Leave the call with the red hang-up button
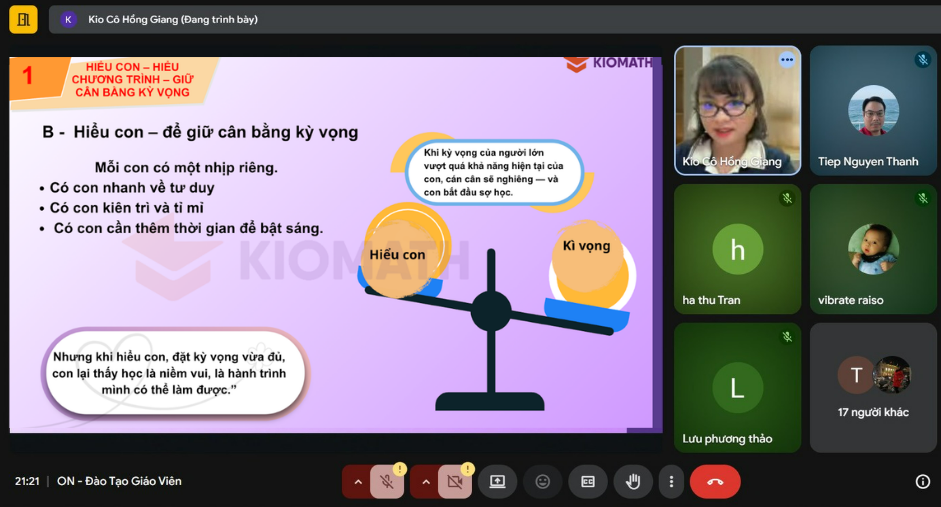Screen dimensions: 941x507 click(x=715, y=482)
